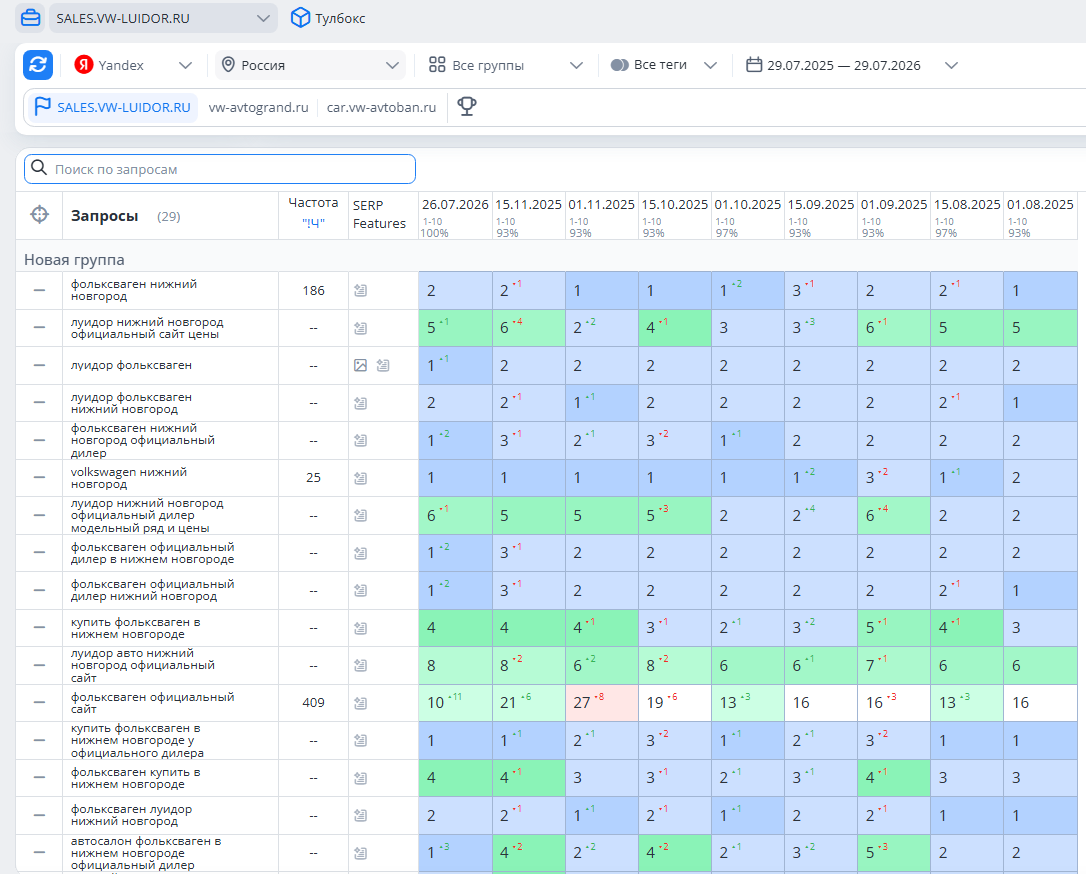Expand the Все теги dropdown arrow
1086x874 pixels.
[710, 65]
